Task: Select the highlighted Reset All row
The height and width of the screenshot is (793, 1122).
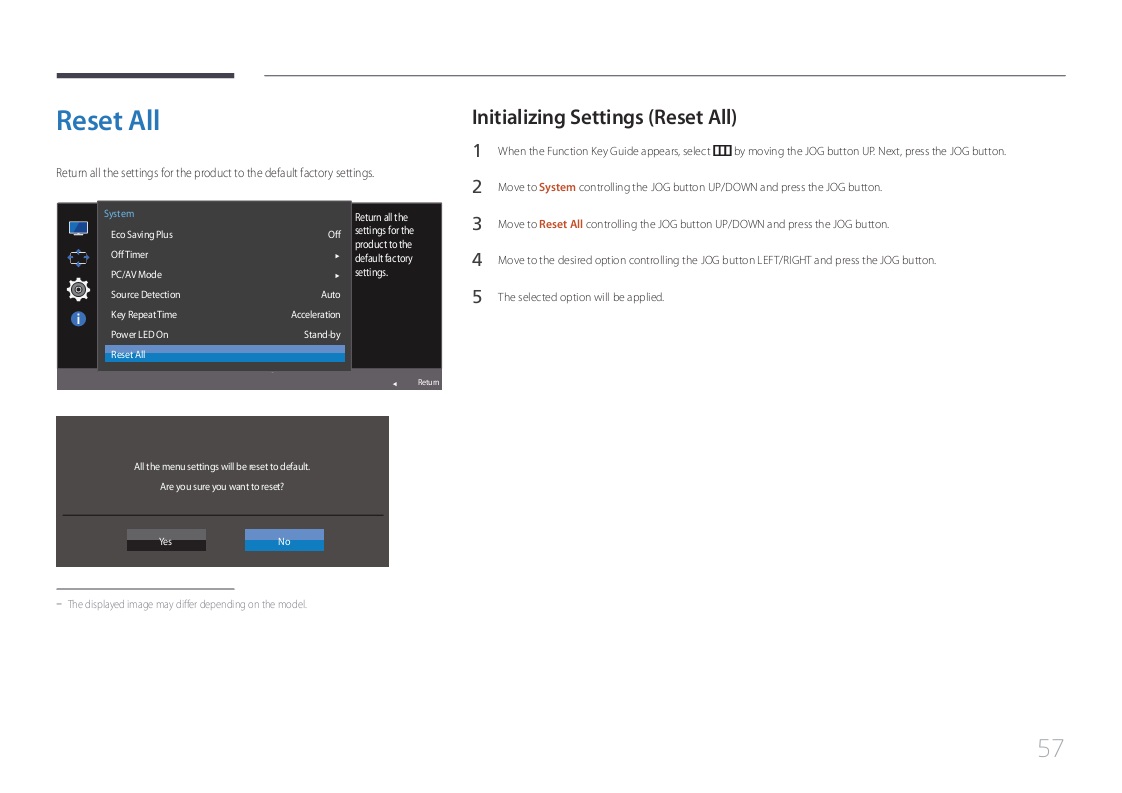Action: click(225, 354)
